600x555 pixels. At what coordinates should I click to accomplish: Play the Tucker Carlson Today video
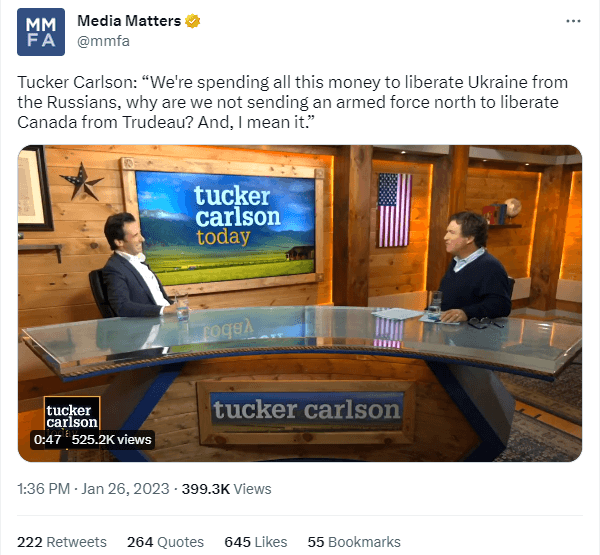pos(300,303)
